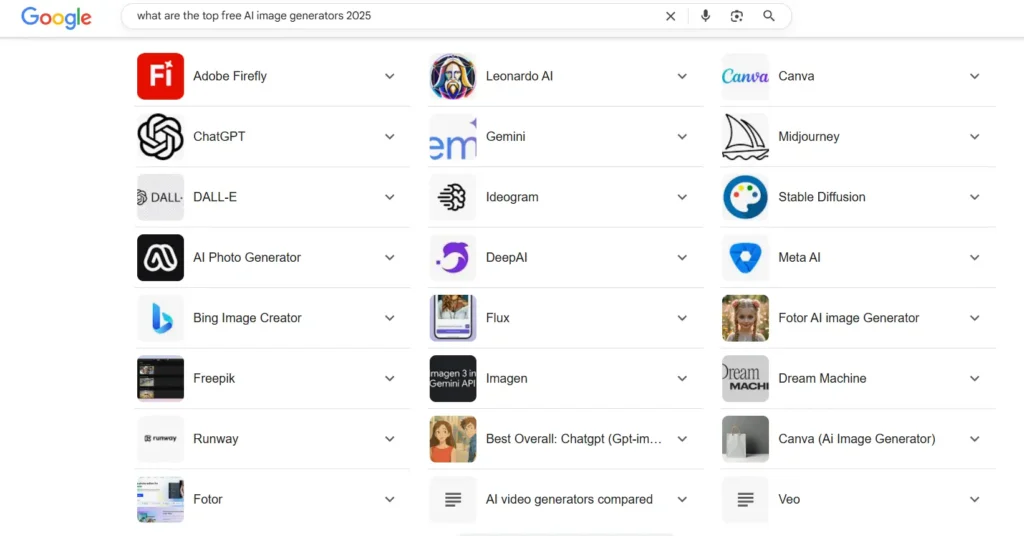Click the Fotor AI image Generator thumbnail
Image resolution: width=1024 pixels, height=536 pixels.
coord(745,318)
